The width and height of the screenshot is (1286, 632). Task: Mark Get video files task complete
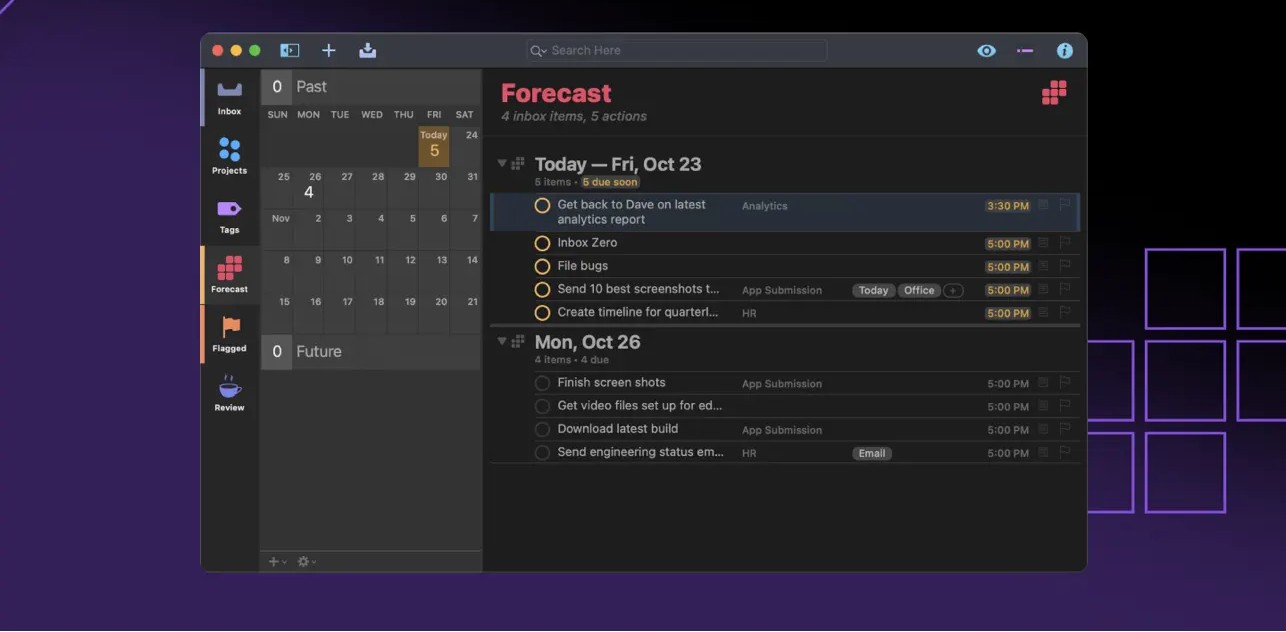tap(542, 406)
